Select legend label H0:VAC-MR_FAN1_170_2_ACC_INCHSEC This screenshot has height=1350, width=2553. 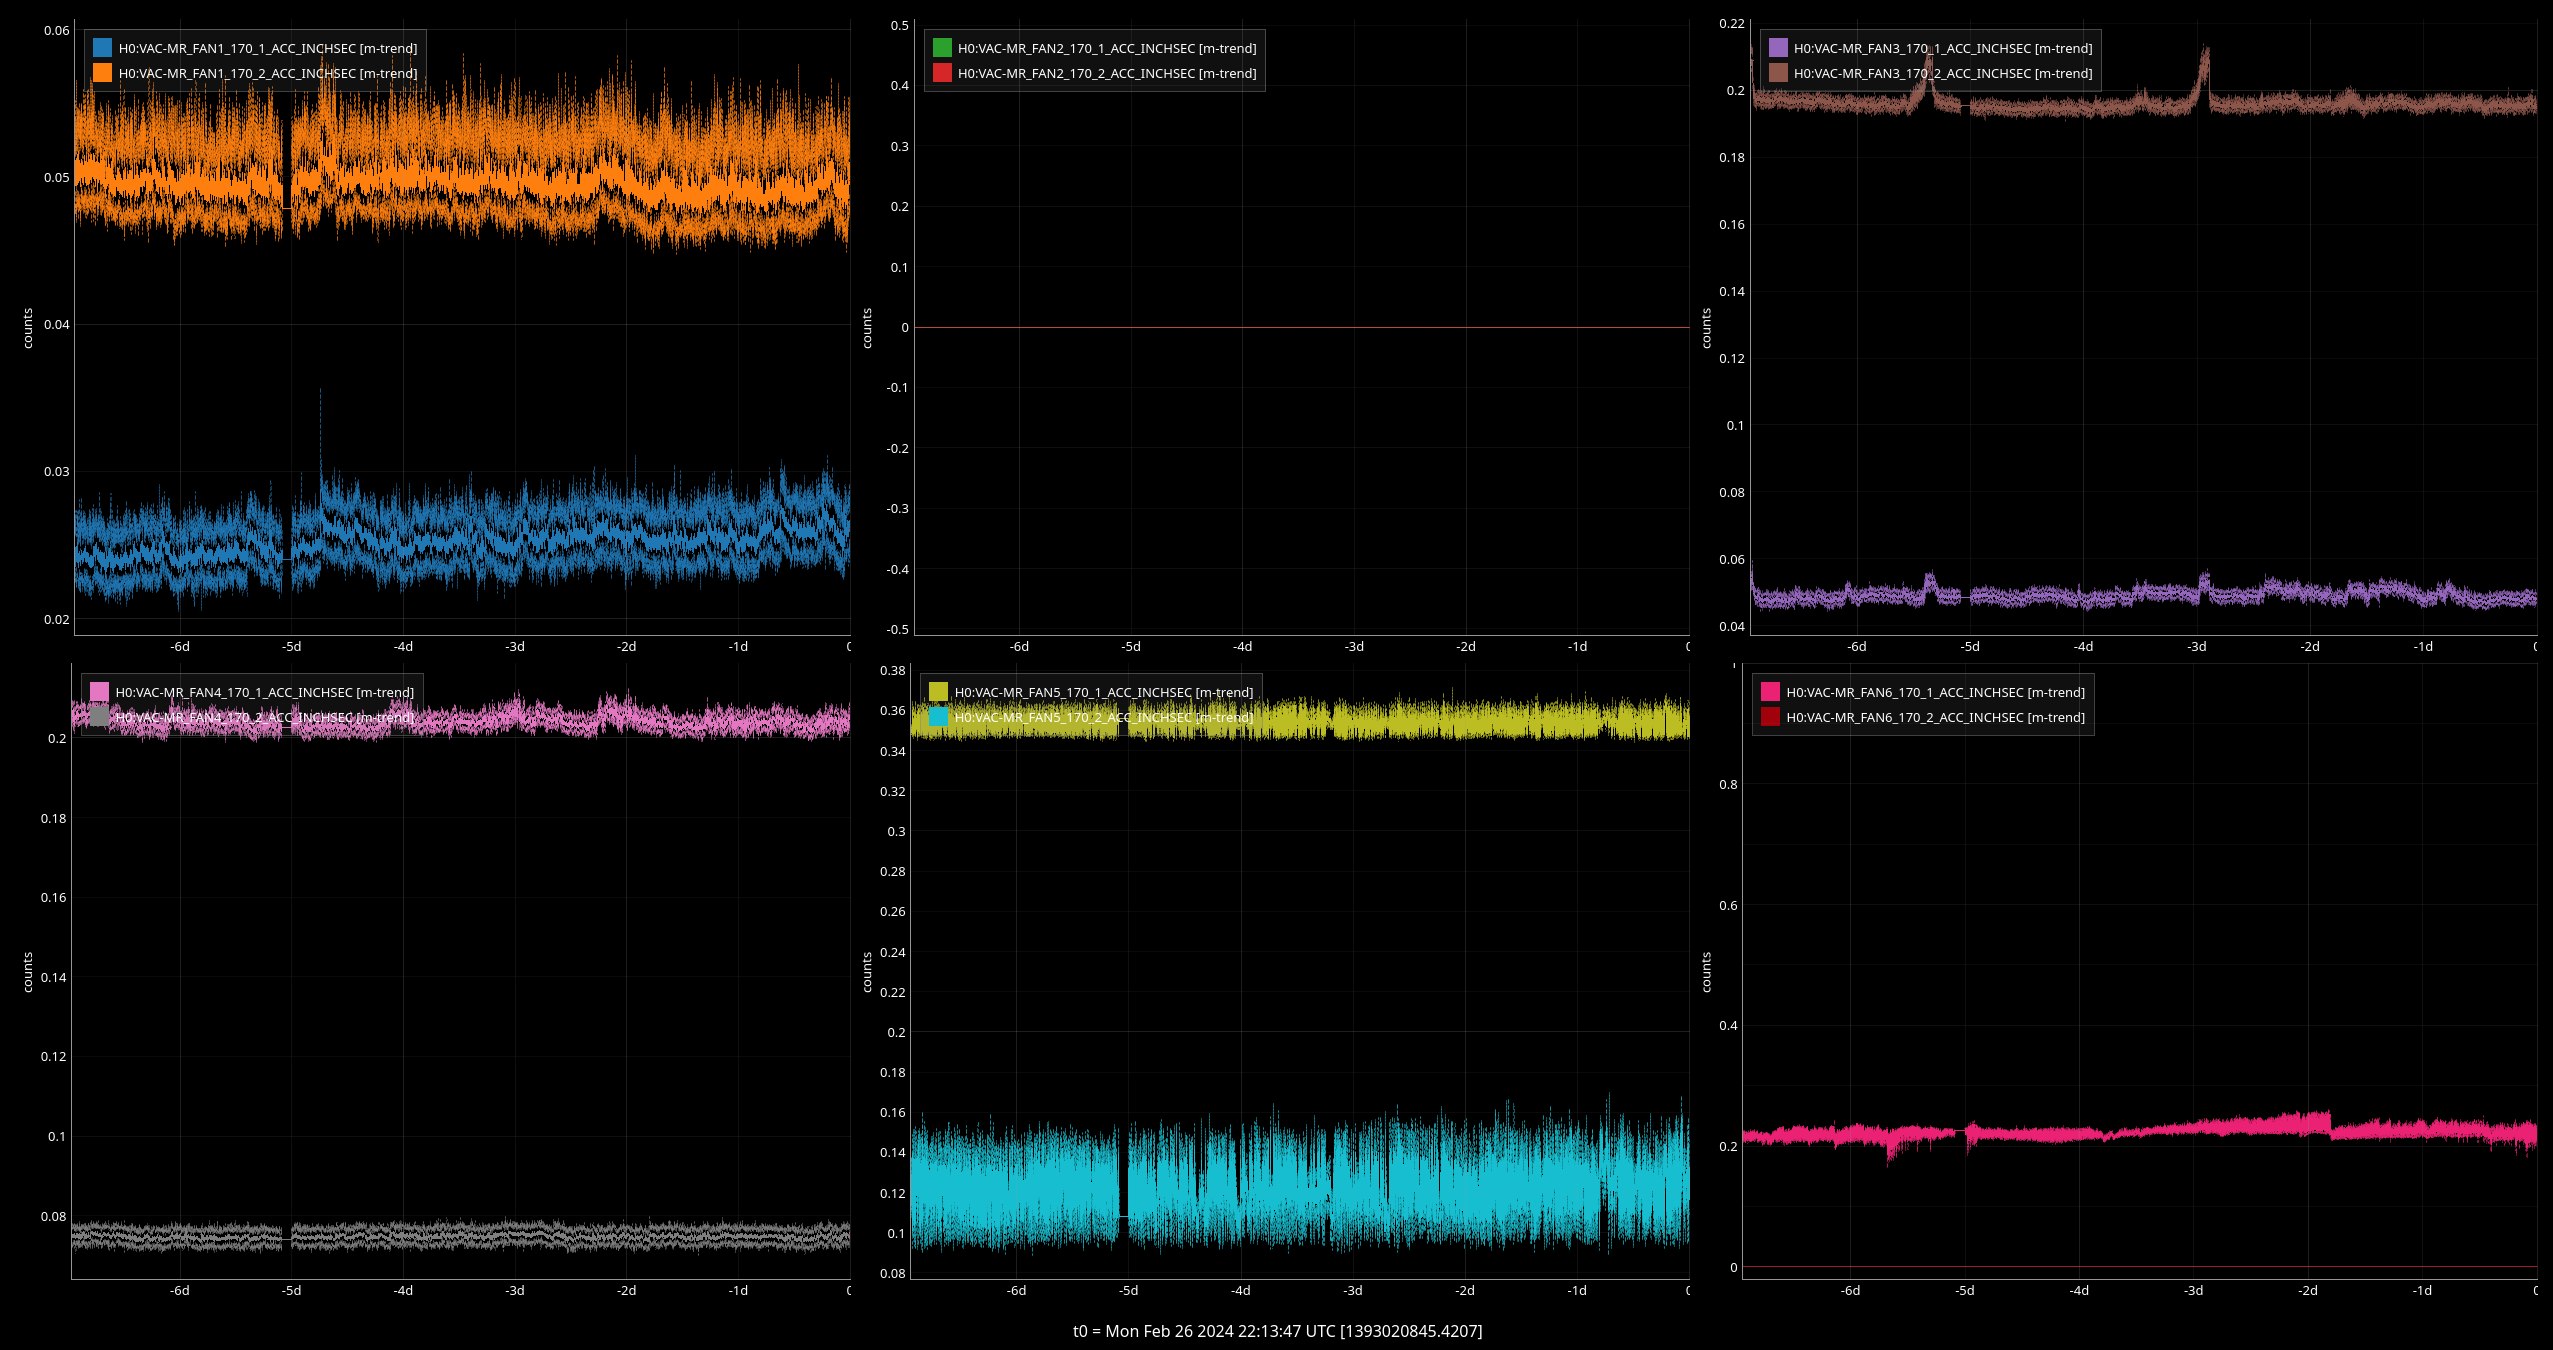[268, 73]
